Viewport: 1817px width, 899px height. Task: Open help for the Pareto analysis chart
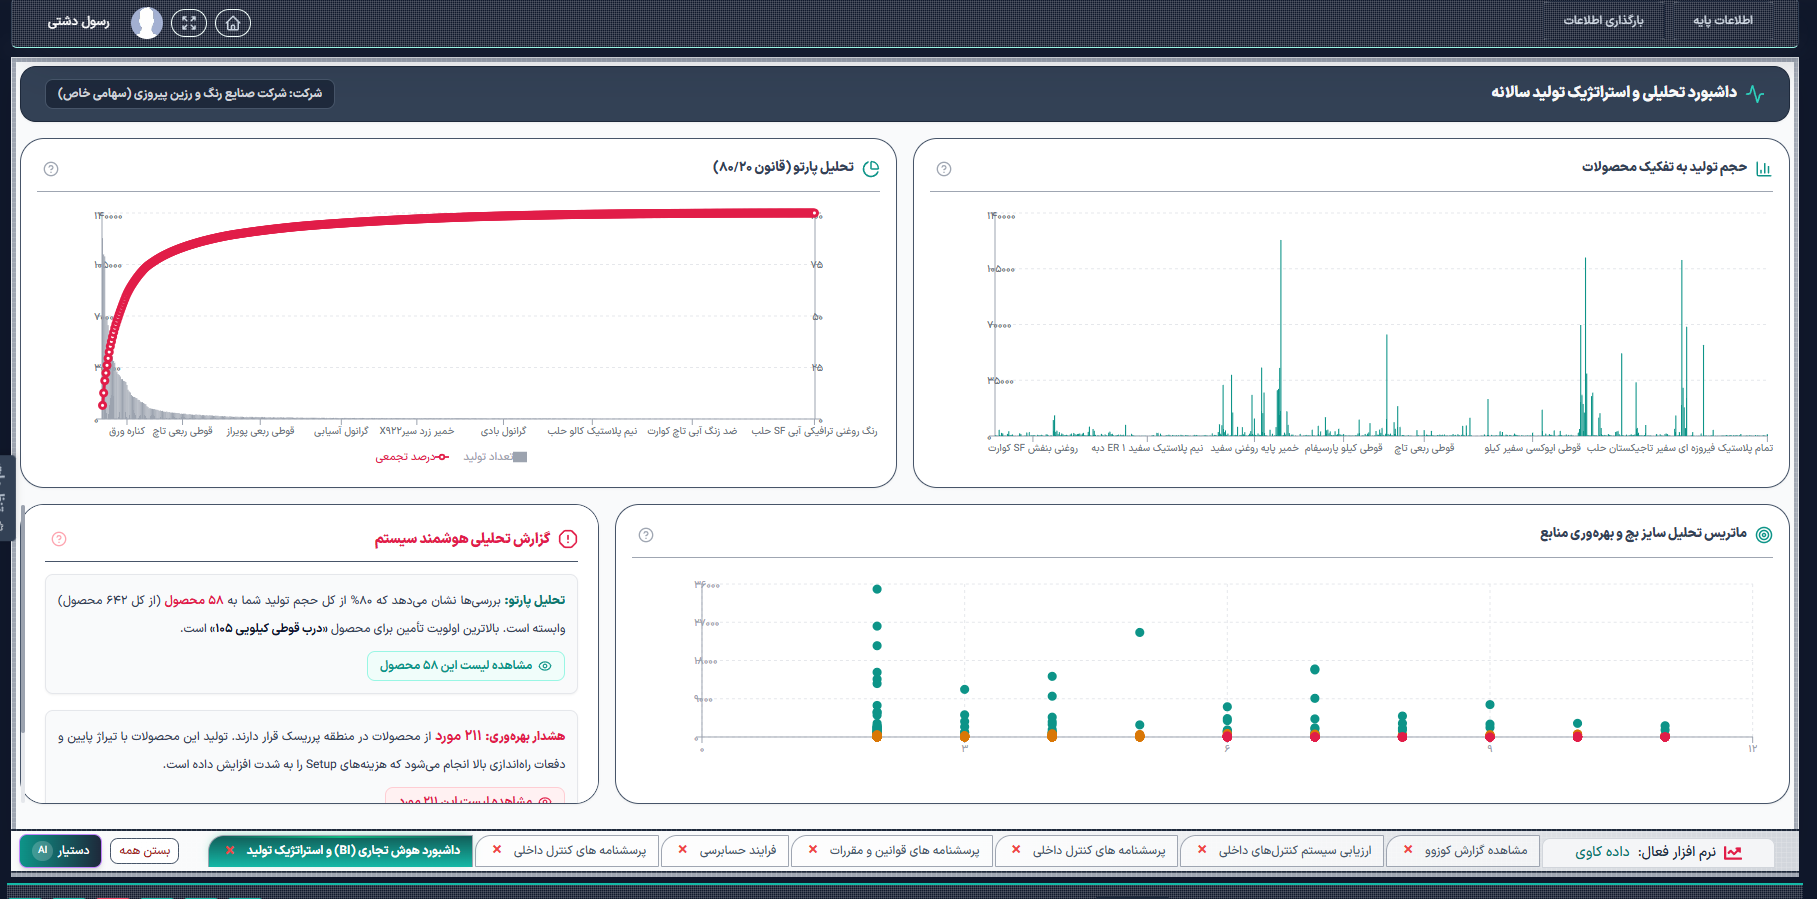(51, 169)
